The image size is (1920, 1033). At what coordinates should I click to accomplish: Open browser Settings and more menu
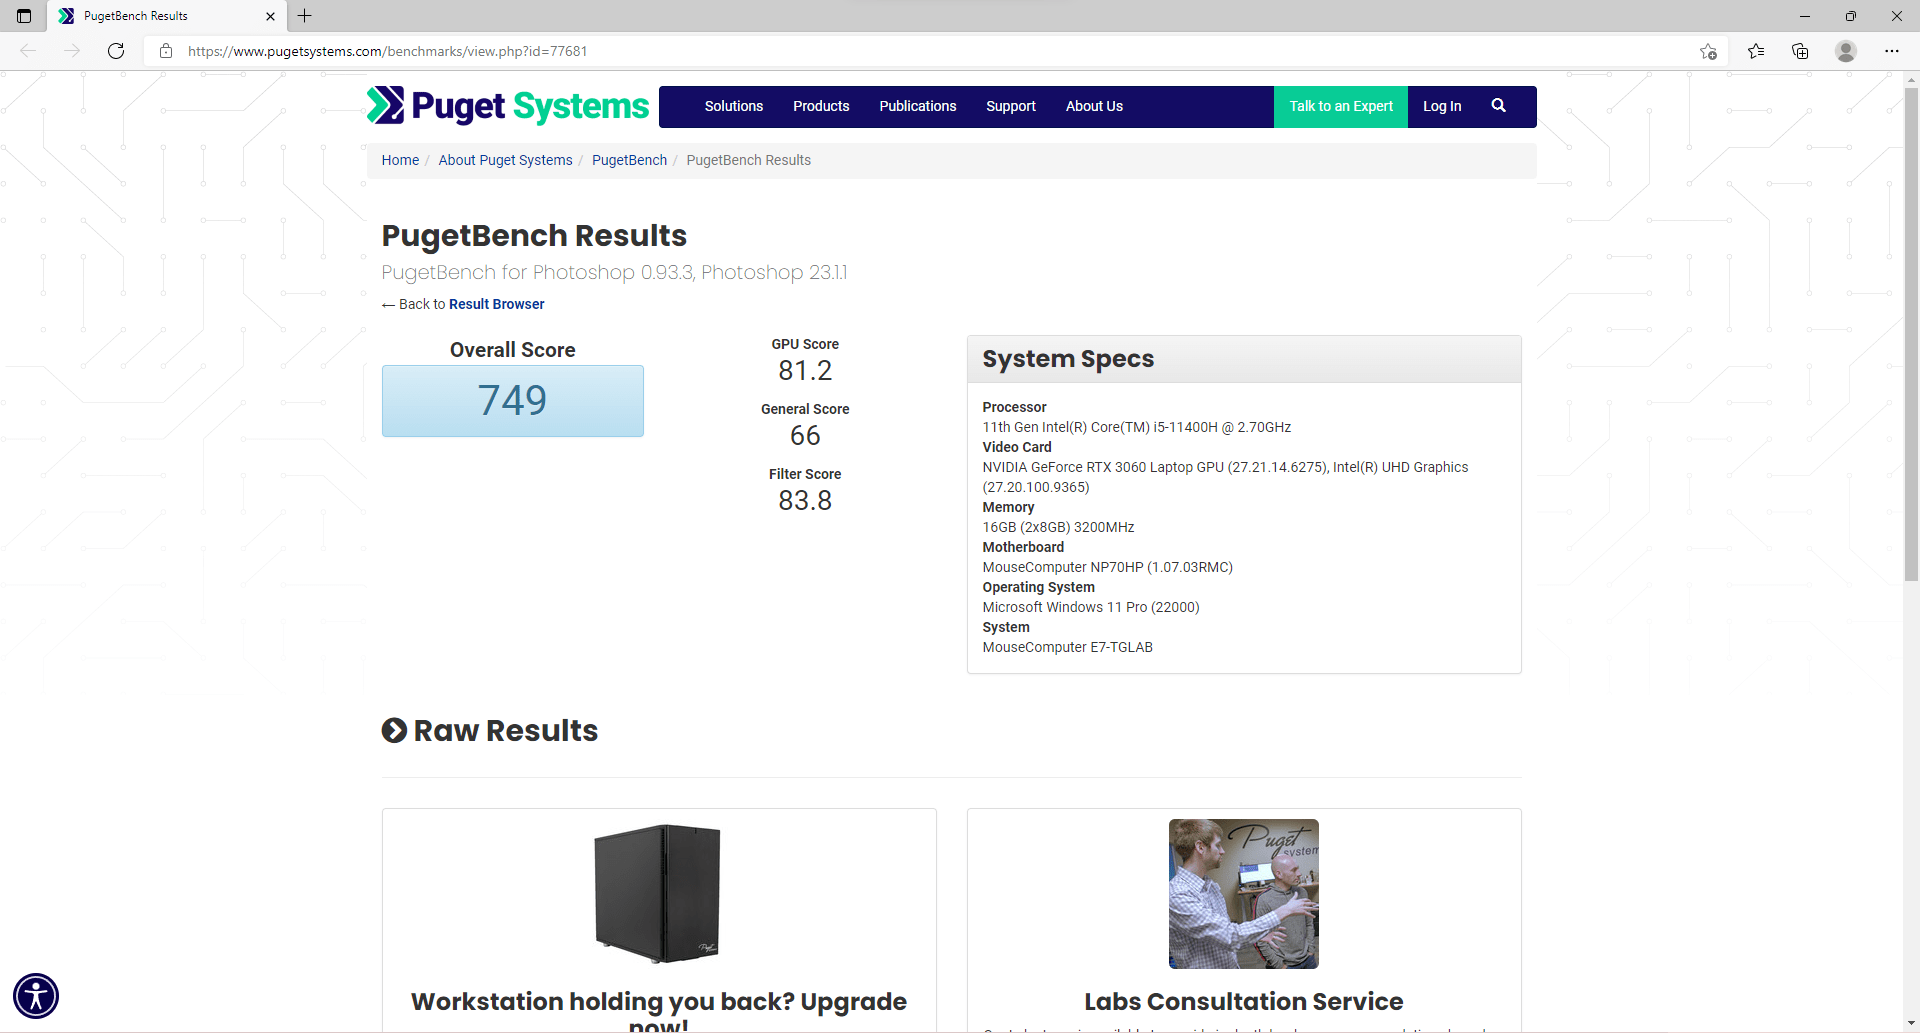pyautogui.click(x=1892, y=51)
